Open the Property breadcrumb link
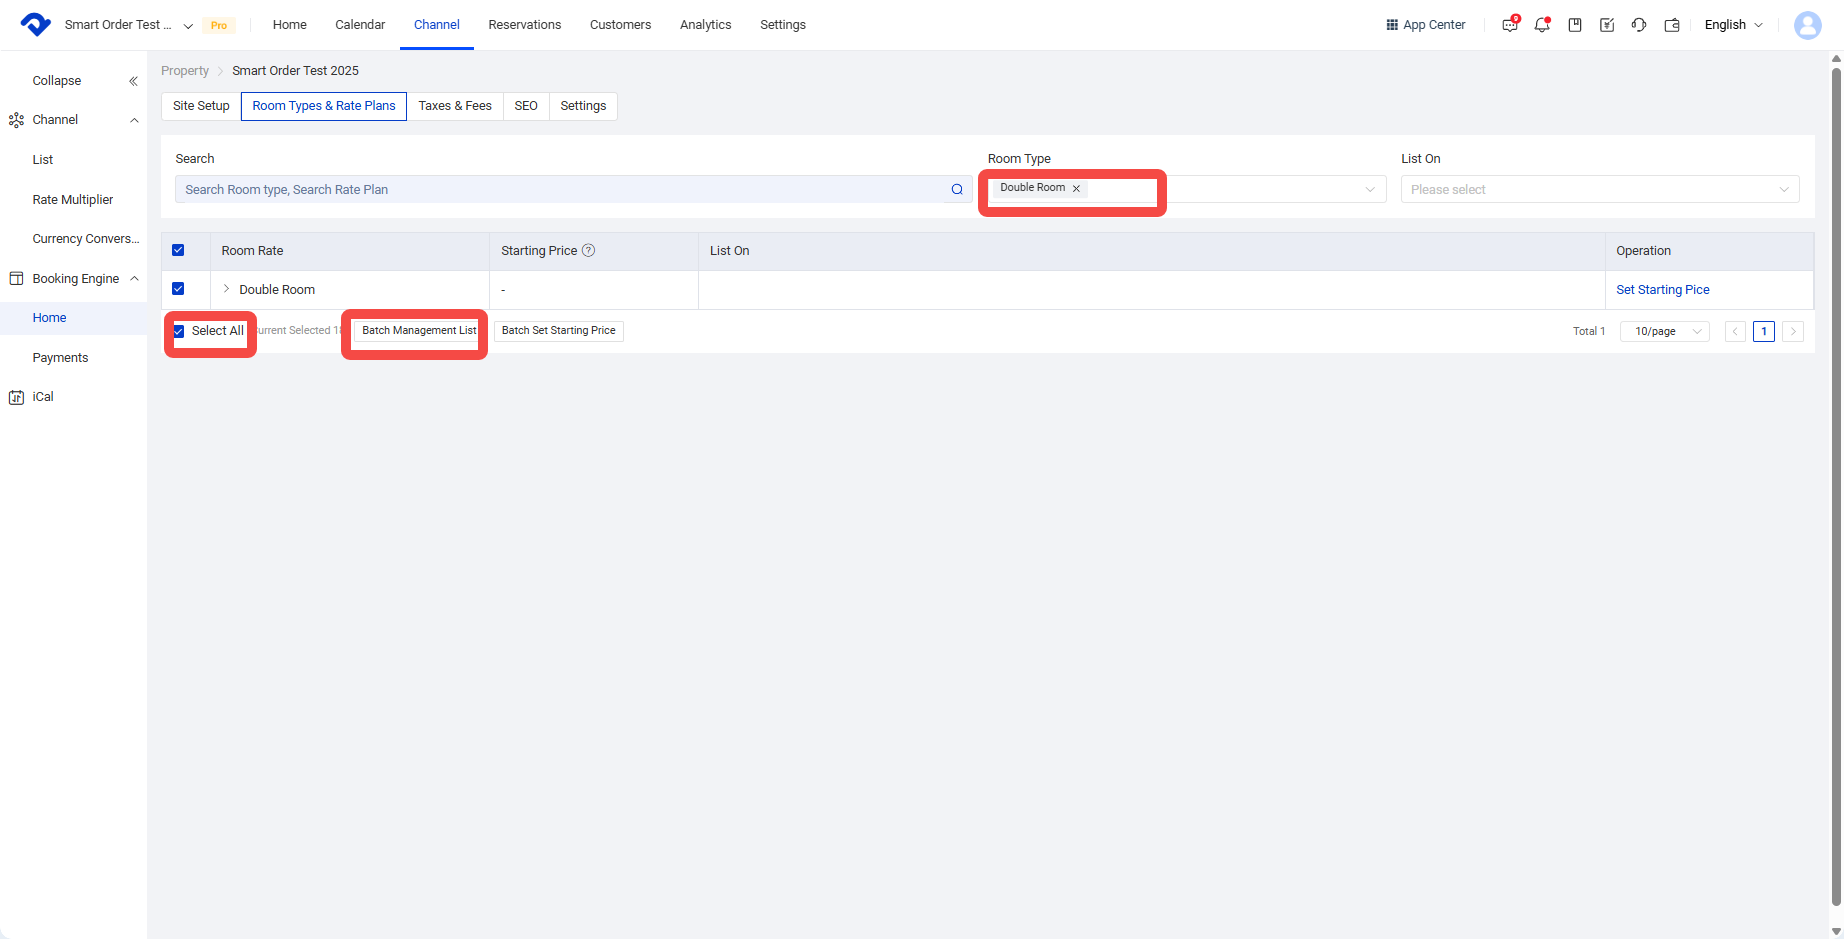 185,71
